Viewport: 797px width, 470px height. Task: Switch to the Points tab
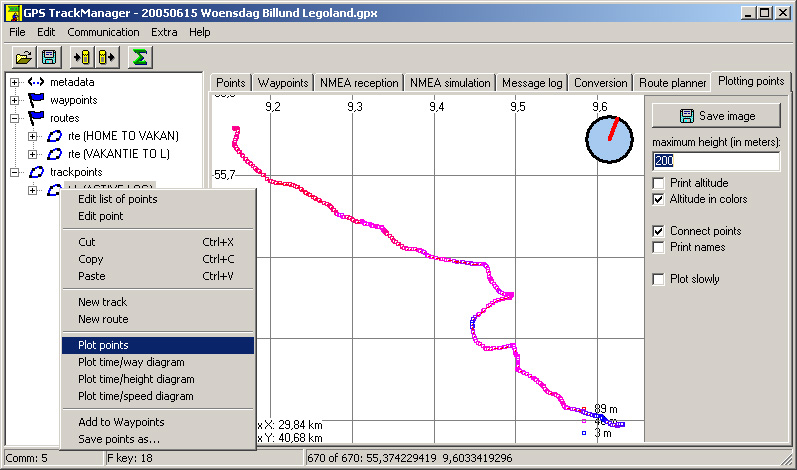point(231,83)
